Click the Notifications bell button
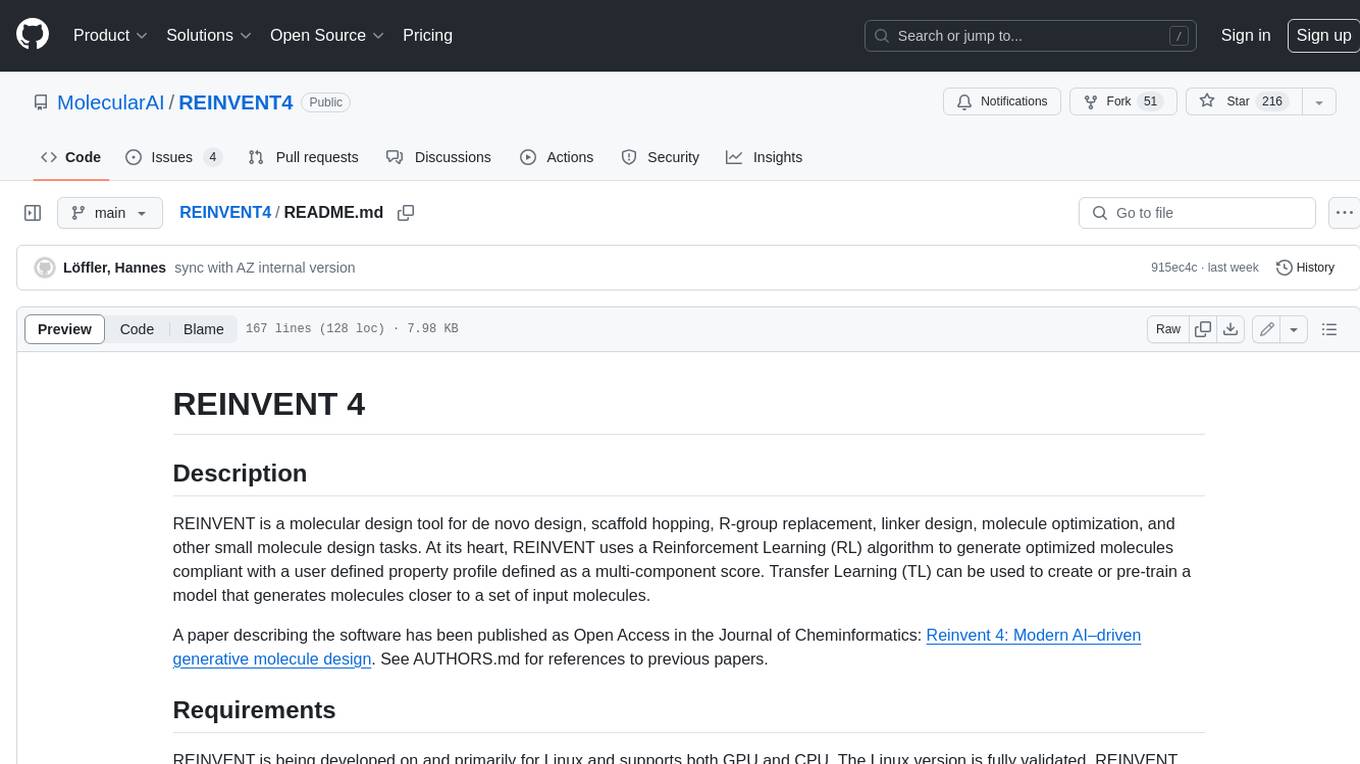This screenshot has width=1360, height=764. (1002, 101)
